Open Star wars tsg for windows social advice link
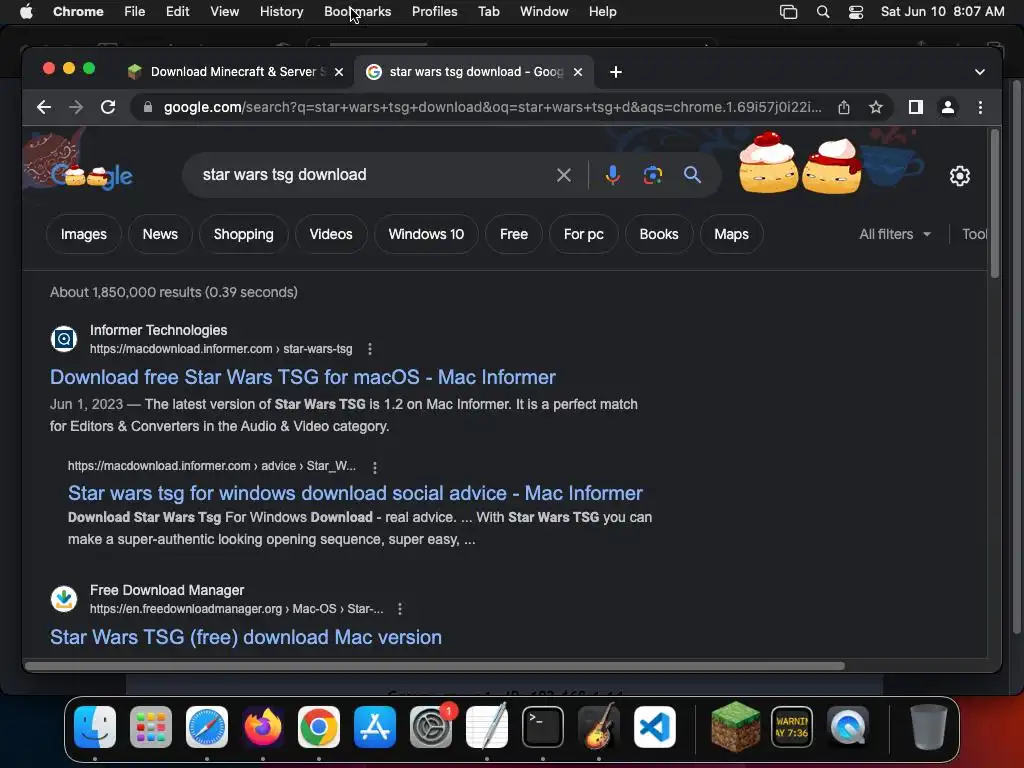Viewport: 1024px width, 768px height. [355, 493]
